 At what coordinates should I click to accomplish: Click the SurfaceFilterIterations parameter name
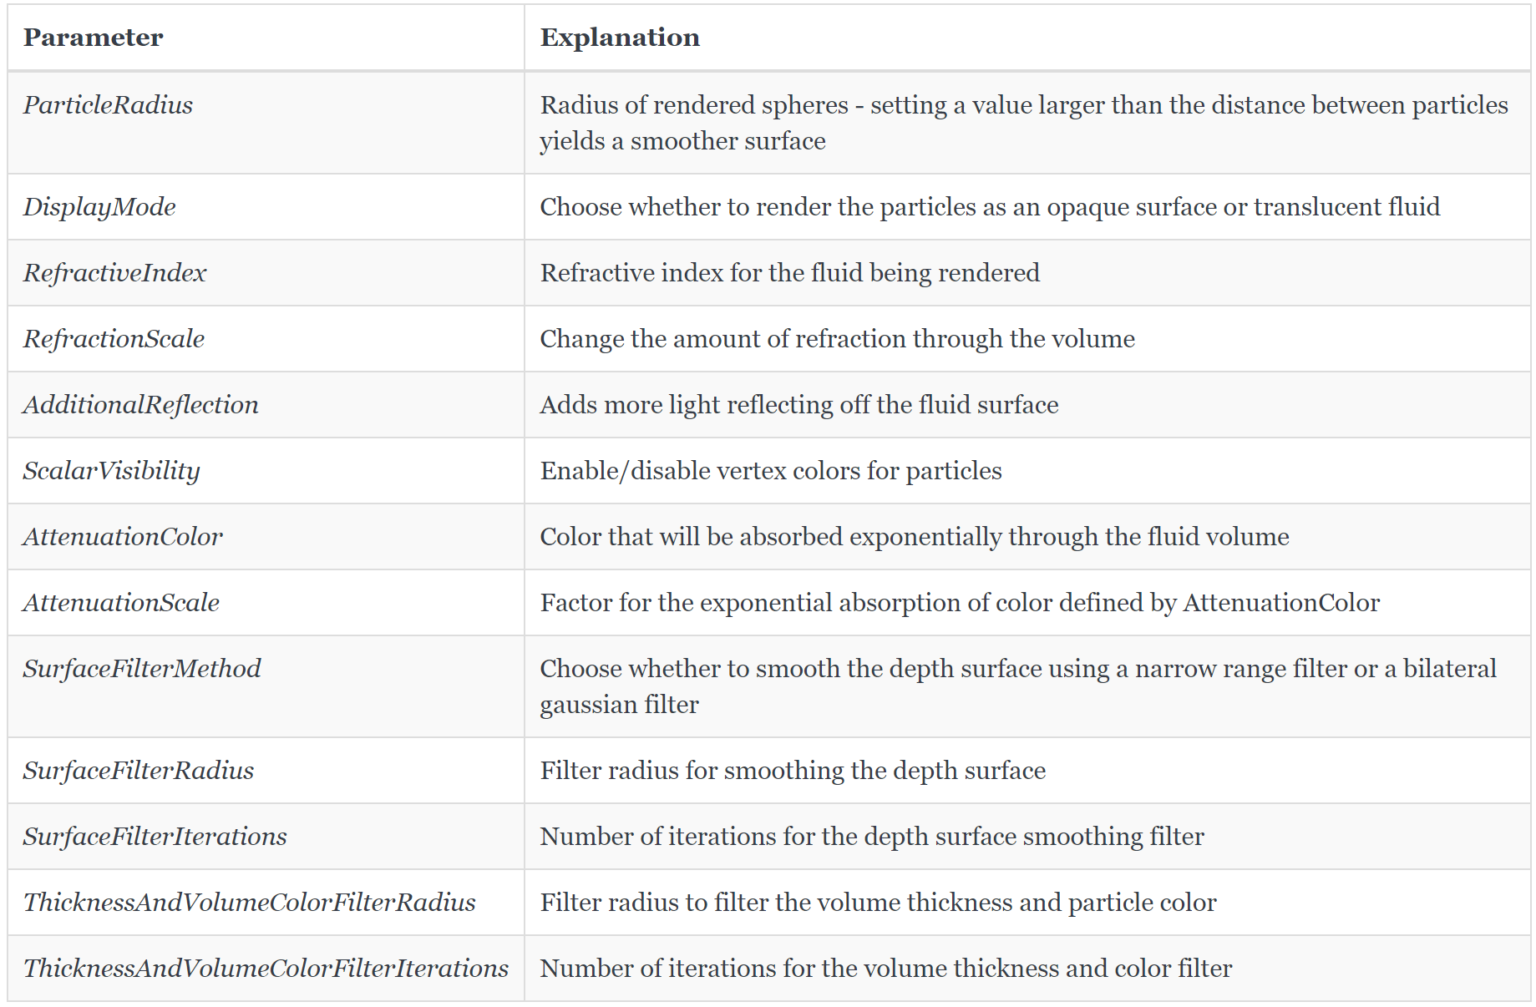(154, 837)
